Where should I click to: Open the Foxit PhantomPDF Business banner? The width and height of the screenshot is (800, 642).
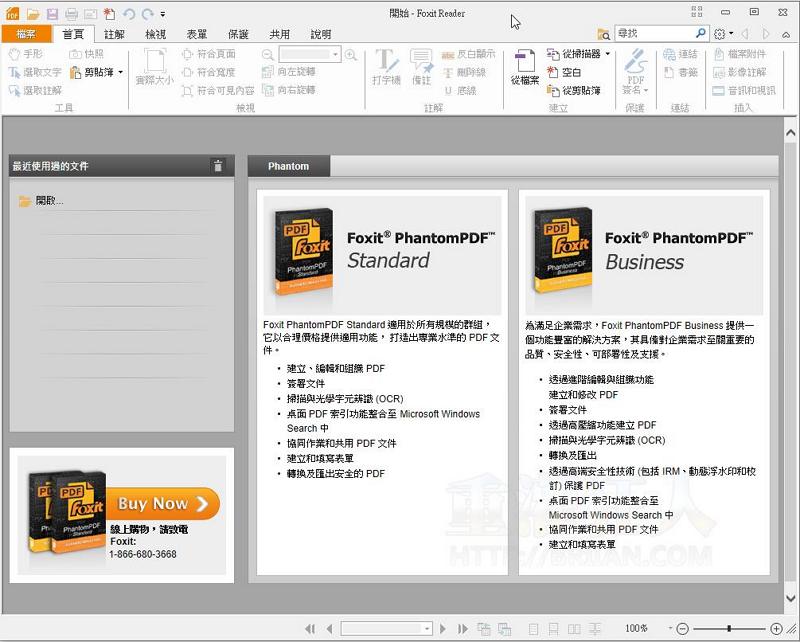[644, 255]
